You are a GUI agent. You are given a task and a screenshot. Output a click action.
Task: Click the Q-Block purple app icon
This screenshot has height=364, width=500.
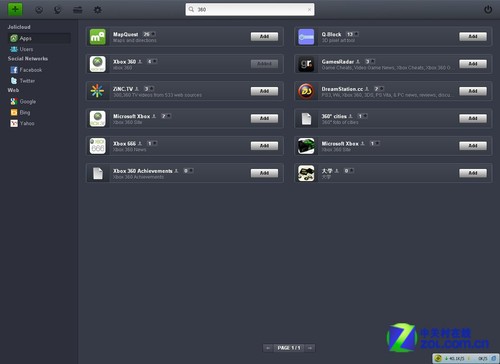pyautogui.click(x=306, y=37)
